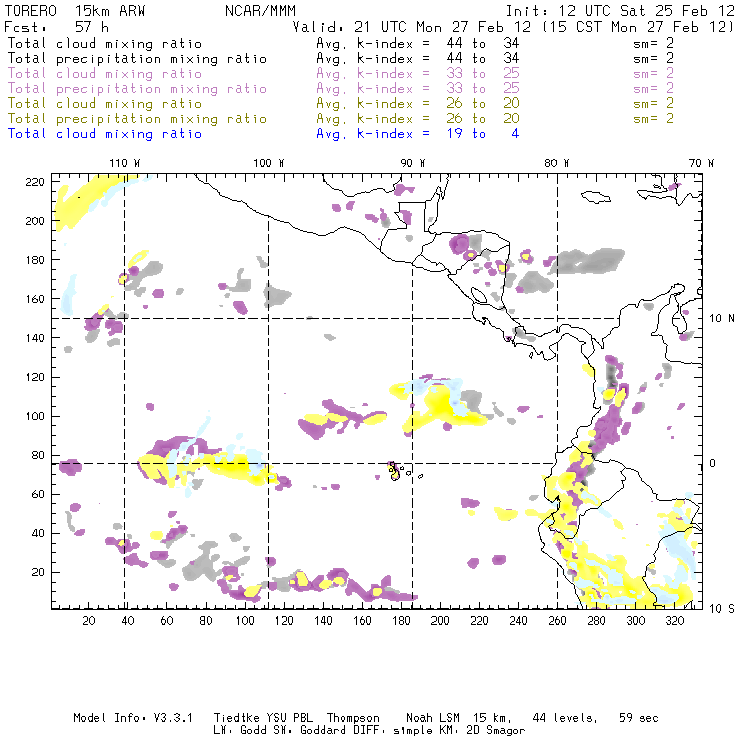Click "200" on the vertical axis
The width and height of the screenshot is (740, 740).
click(x=35, y=221)
